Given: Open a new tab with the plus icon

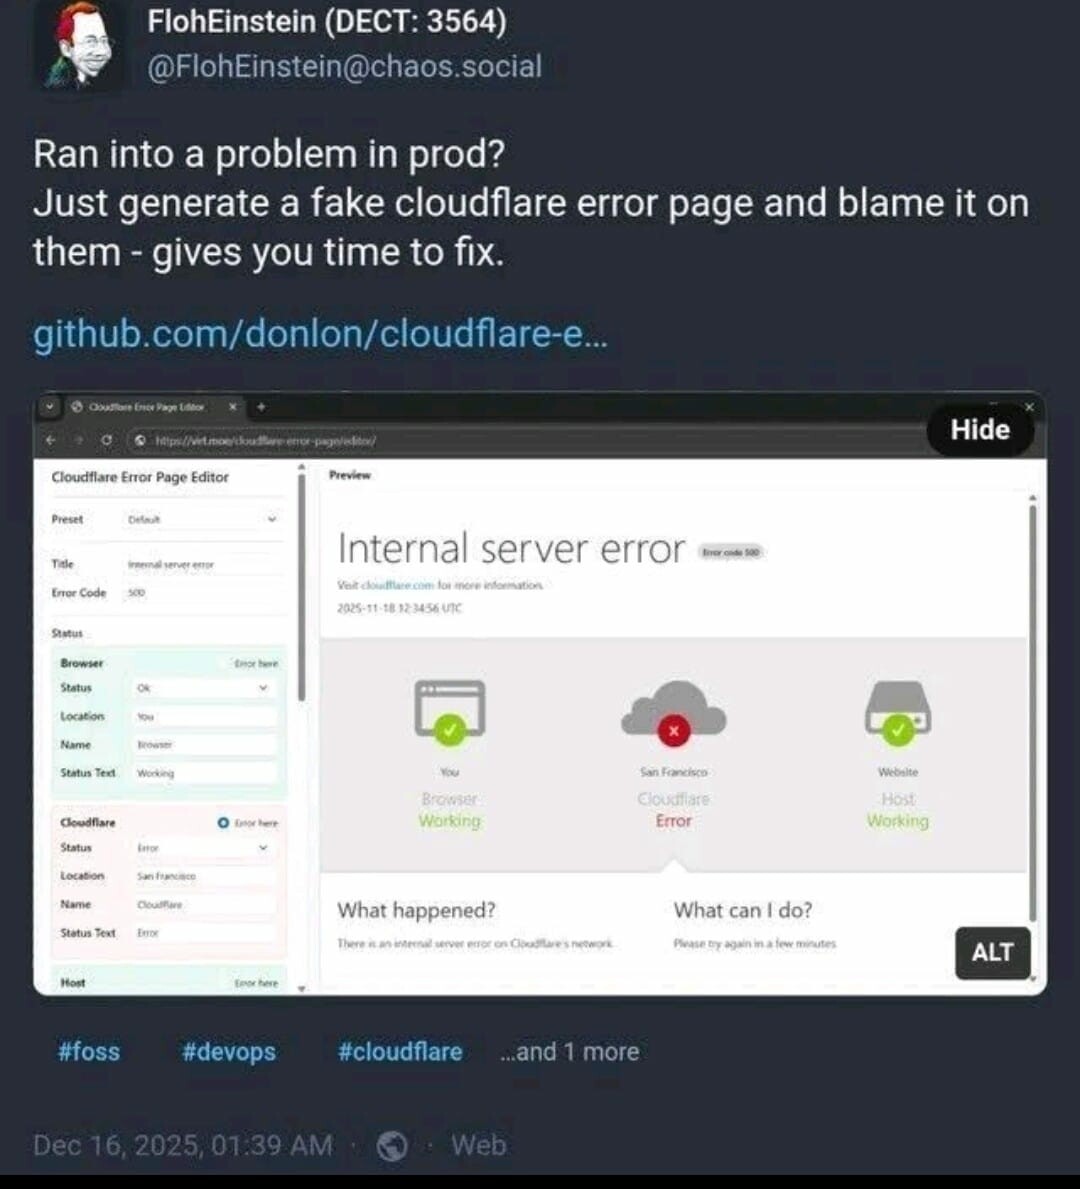Looking at the screenshot, I should 261,407.
